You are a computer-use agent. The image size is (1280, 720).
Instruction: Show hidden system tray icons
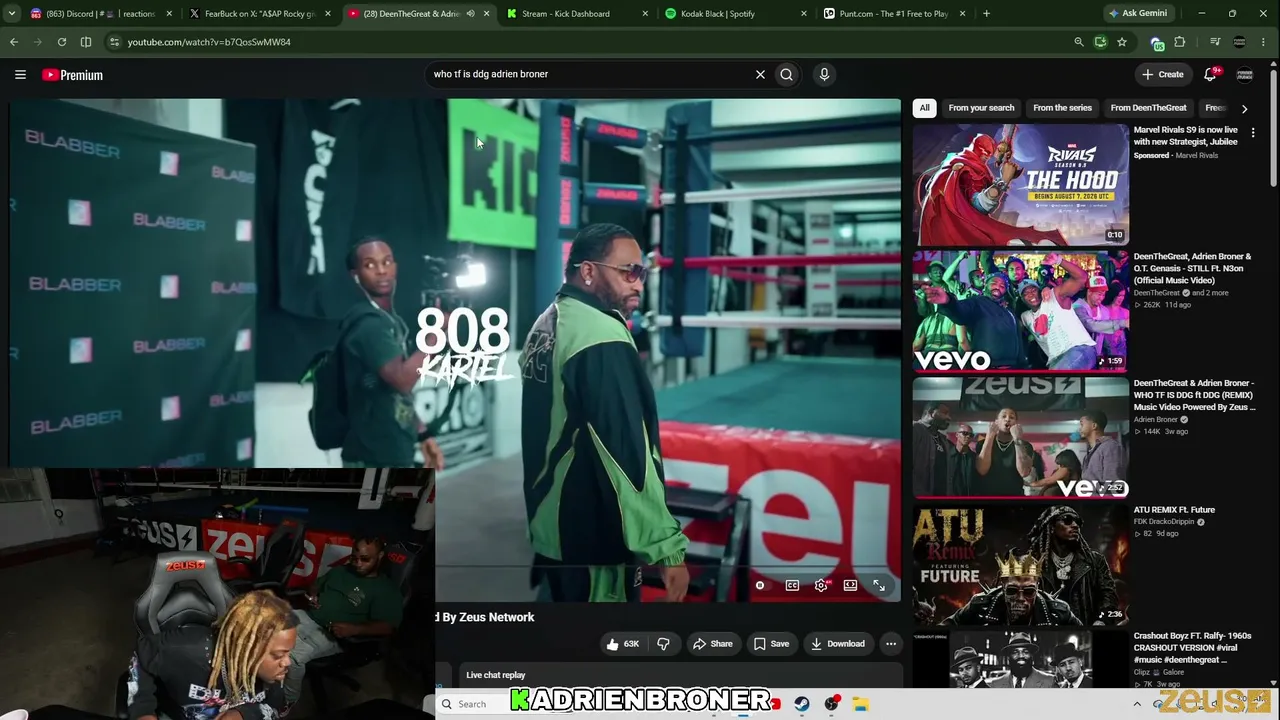1137,704
